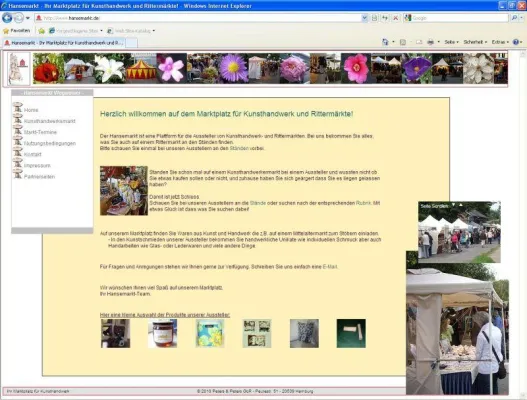The width and height of the screenshot is (527, 400).
Task: Open the search provider dropdown arrow
Action: tap(522, 18)
